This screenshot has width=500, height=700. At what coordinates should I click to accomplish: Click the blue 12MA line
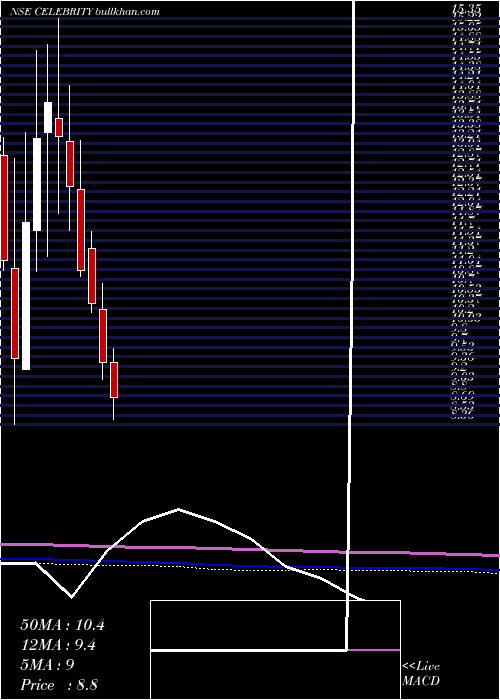(250, 565)
